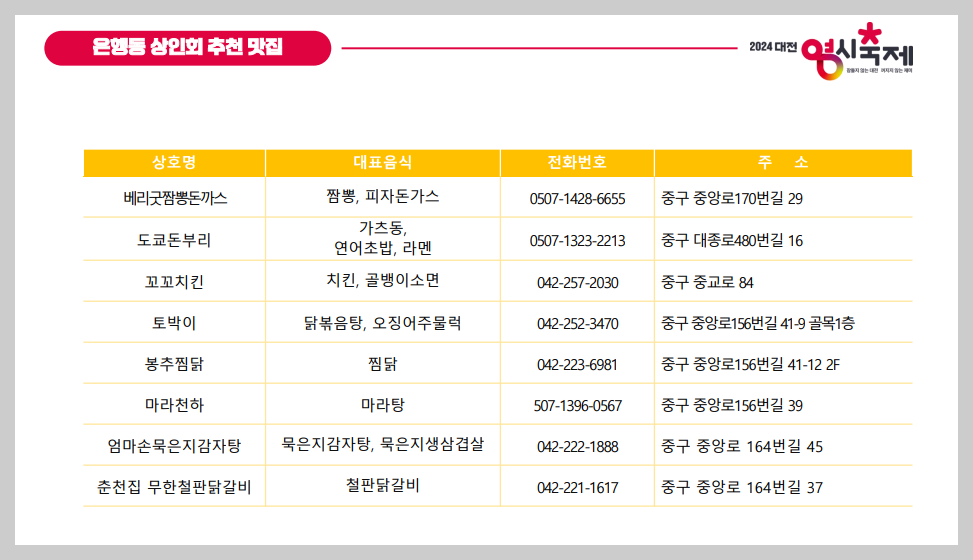Image resolution: width=973 pixels, height=560 pixels.
Task: Click phone number 042-221-1617
Action: [578, 488]
